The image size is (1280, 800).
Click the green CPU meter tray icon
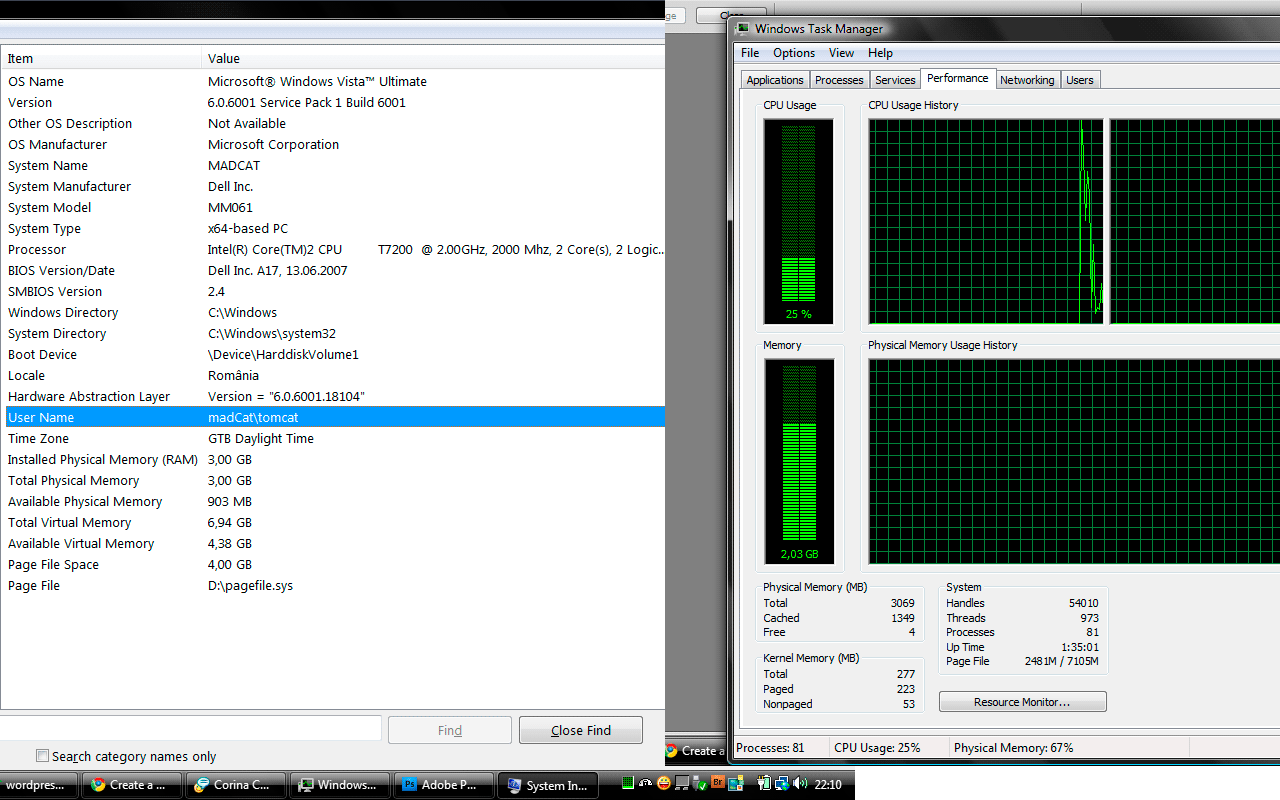(628, 784)
